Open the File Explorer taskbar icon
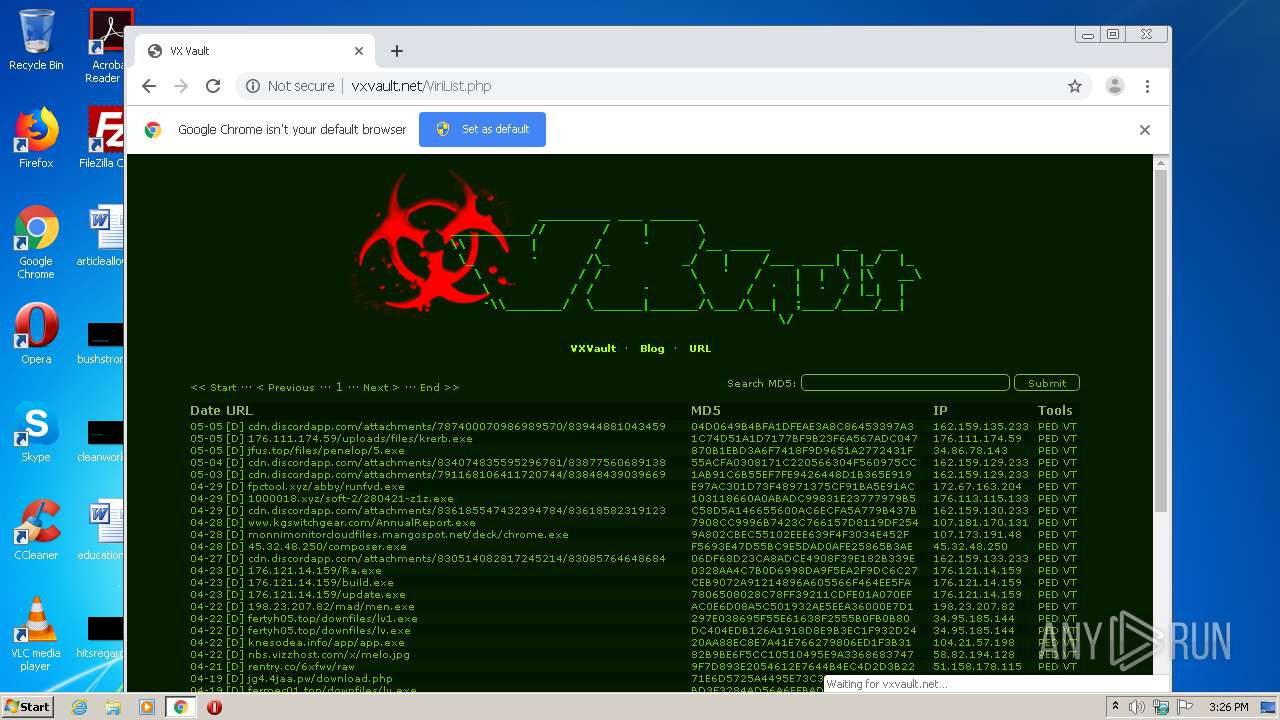Viewport: 1280px width, 720px height. tap(113, 707)
